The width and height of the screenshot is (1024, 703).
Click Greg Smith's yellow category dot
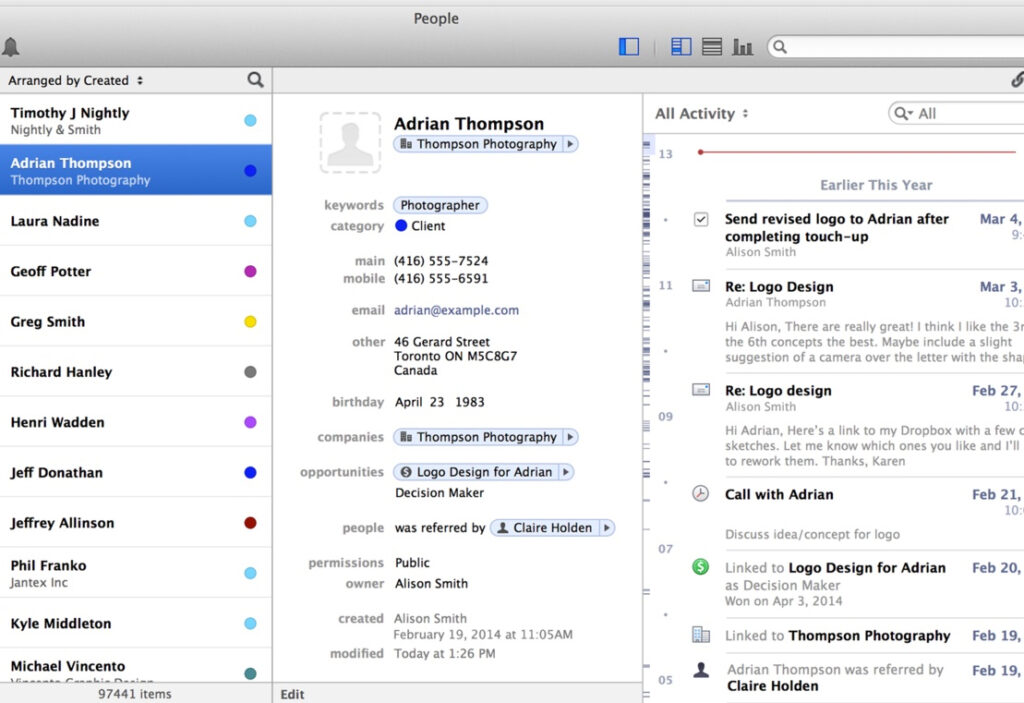coord(250,322)
